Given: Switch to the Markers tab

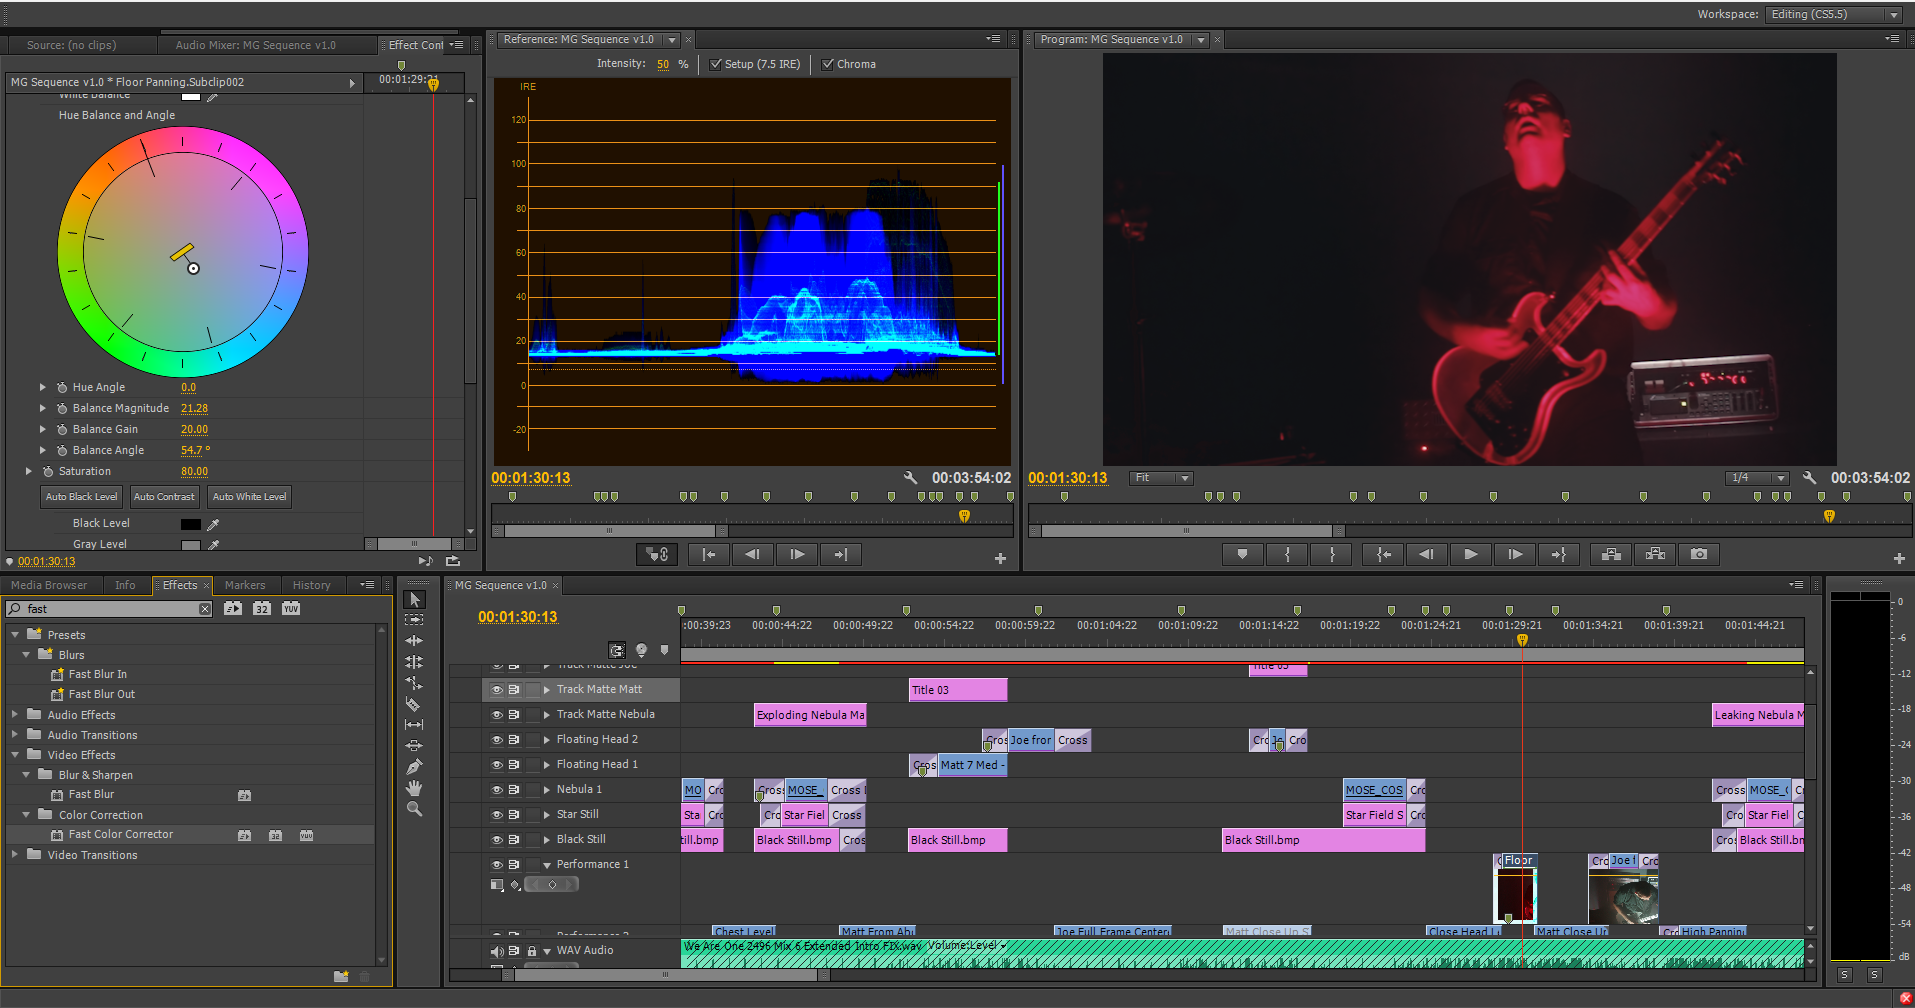Looking at the screenshot, I should tap(245, 585).
